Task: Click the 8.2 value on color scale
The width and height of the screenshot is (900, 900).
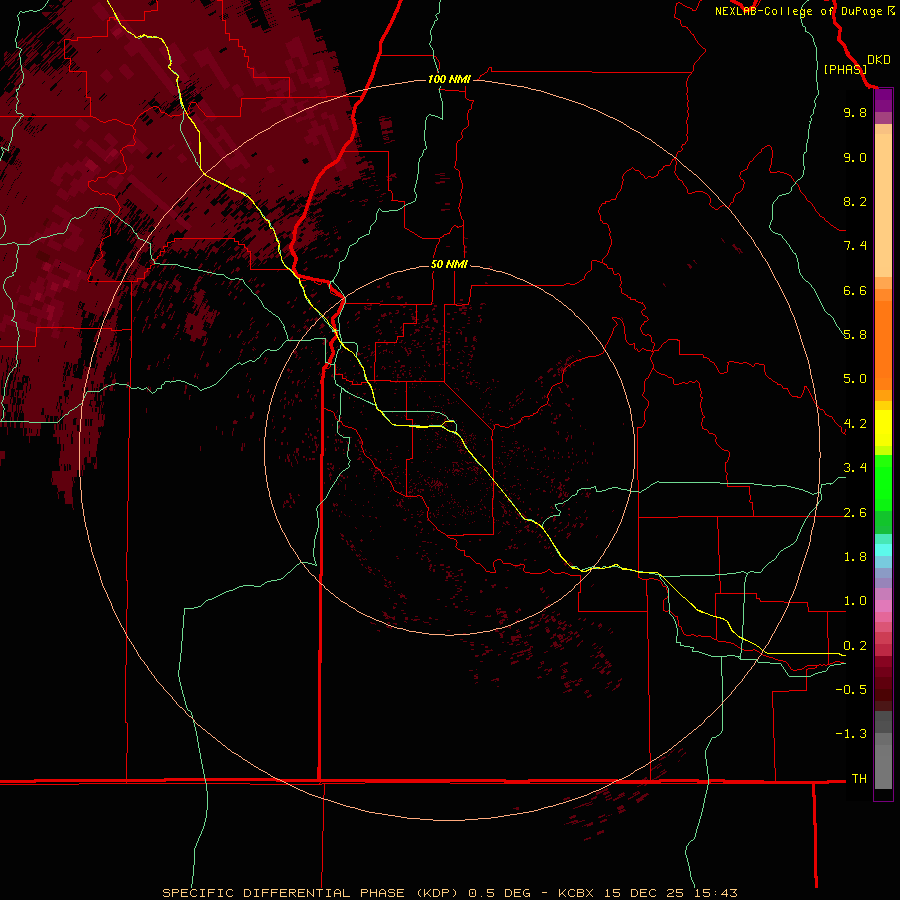Action: [x=855, y=201]
